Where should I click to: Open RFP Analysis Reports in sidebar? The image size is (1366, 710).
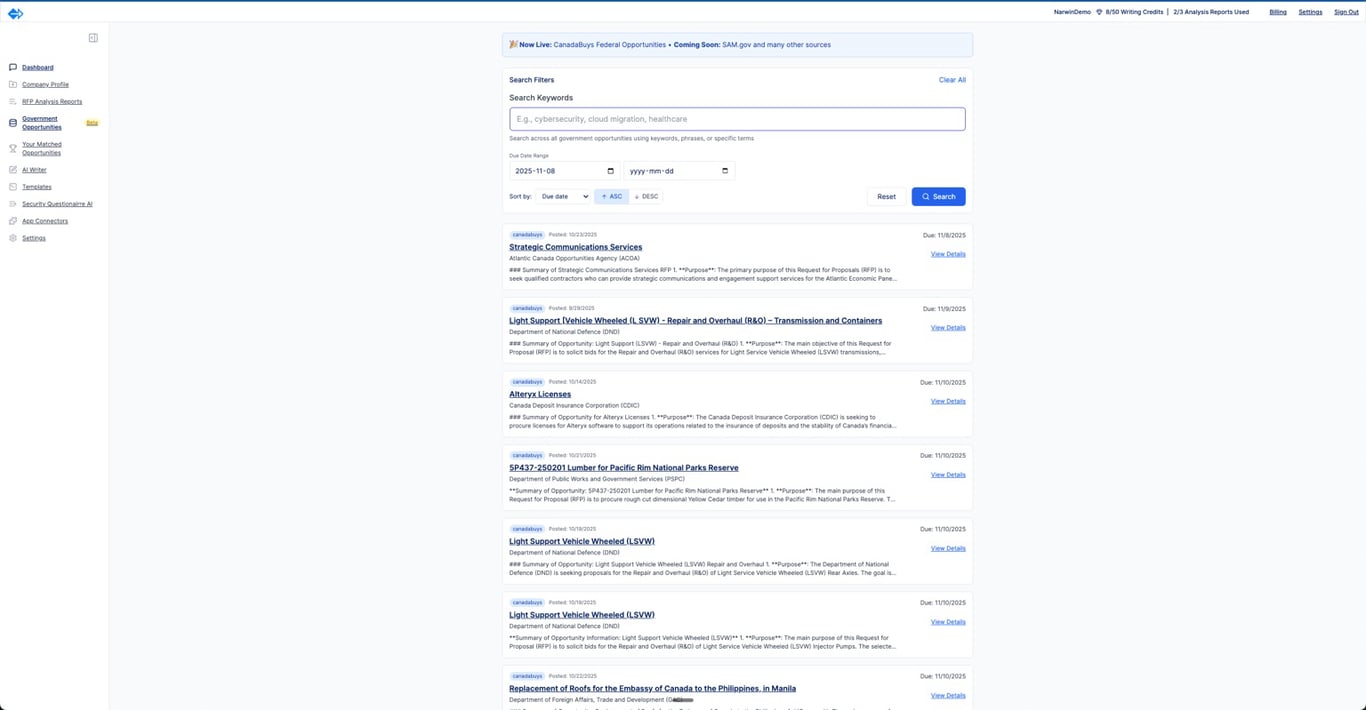click(52, 102)
